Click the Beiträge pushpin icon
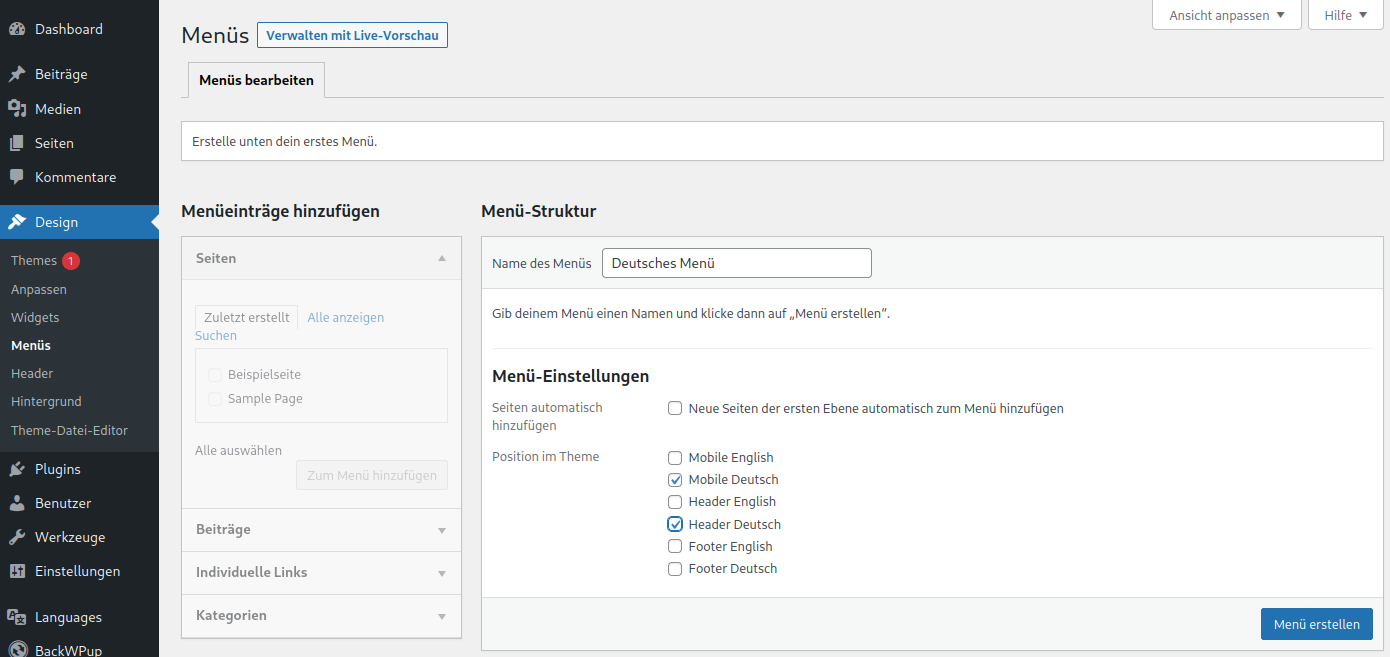This screenshot has width=1390, height=657. coord(17,74)
